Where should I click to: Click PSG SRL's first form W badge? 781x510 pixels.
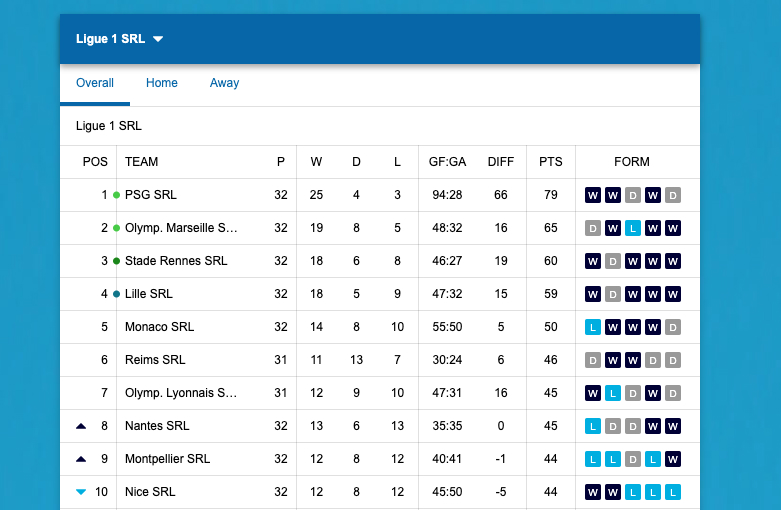click(593, 195)
